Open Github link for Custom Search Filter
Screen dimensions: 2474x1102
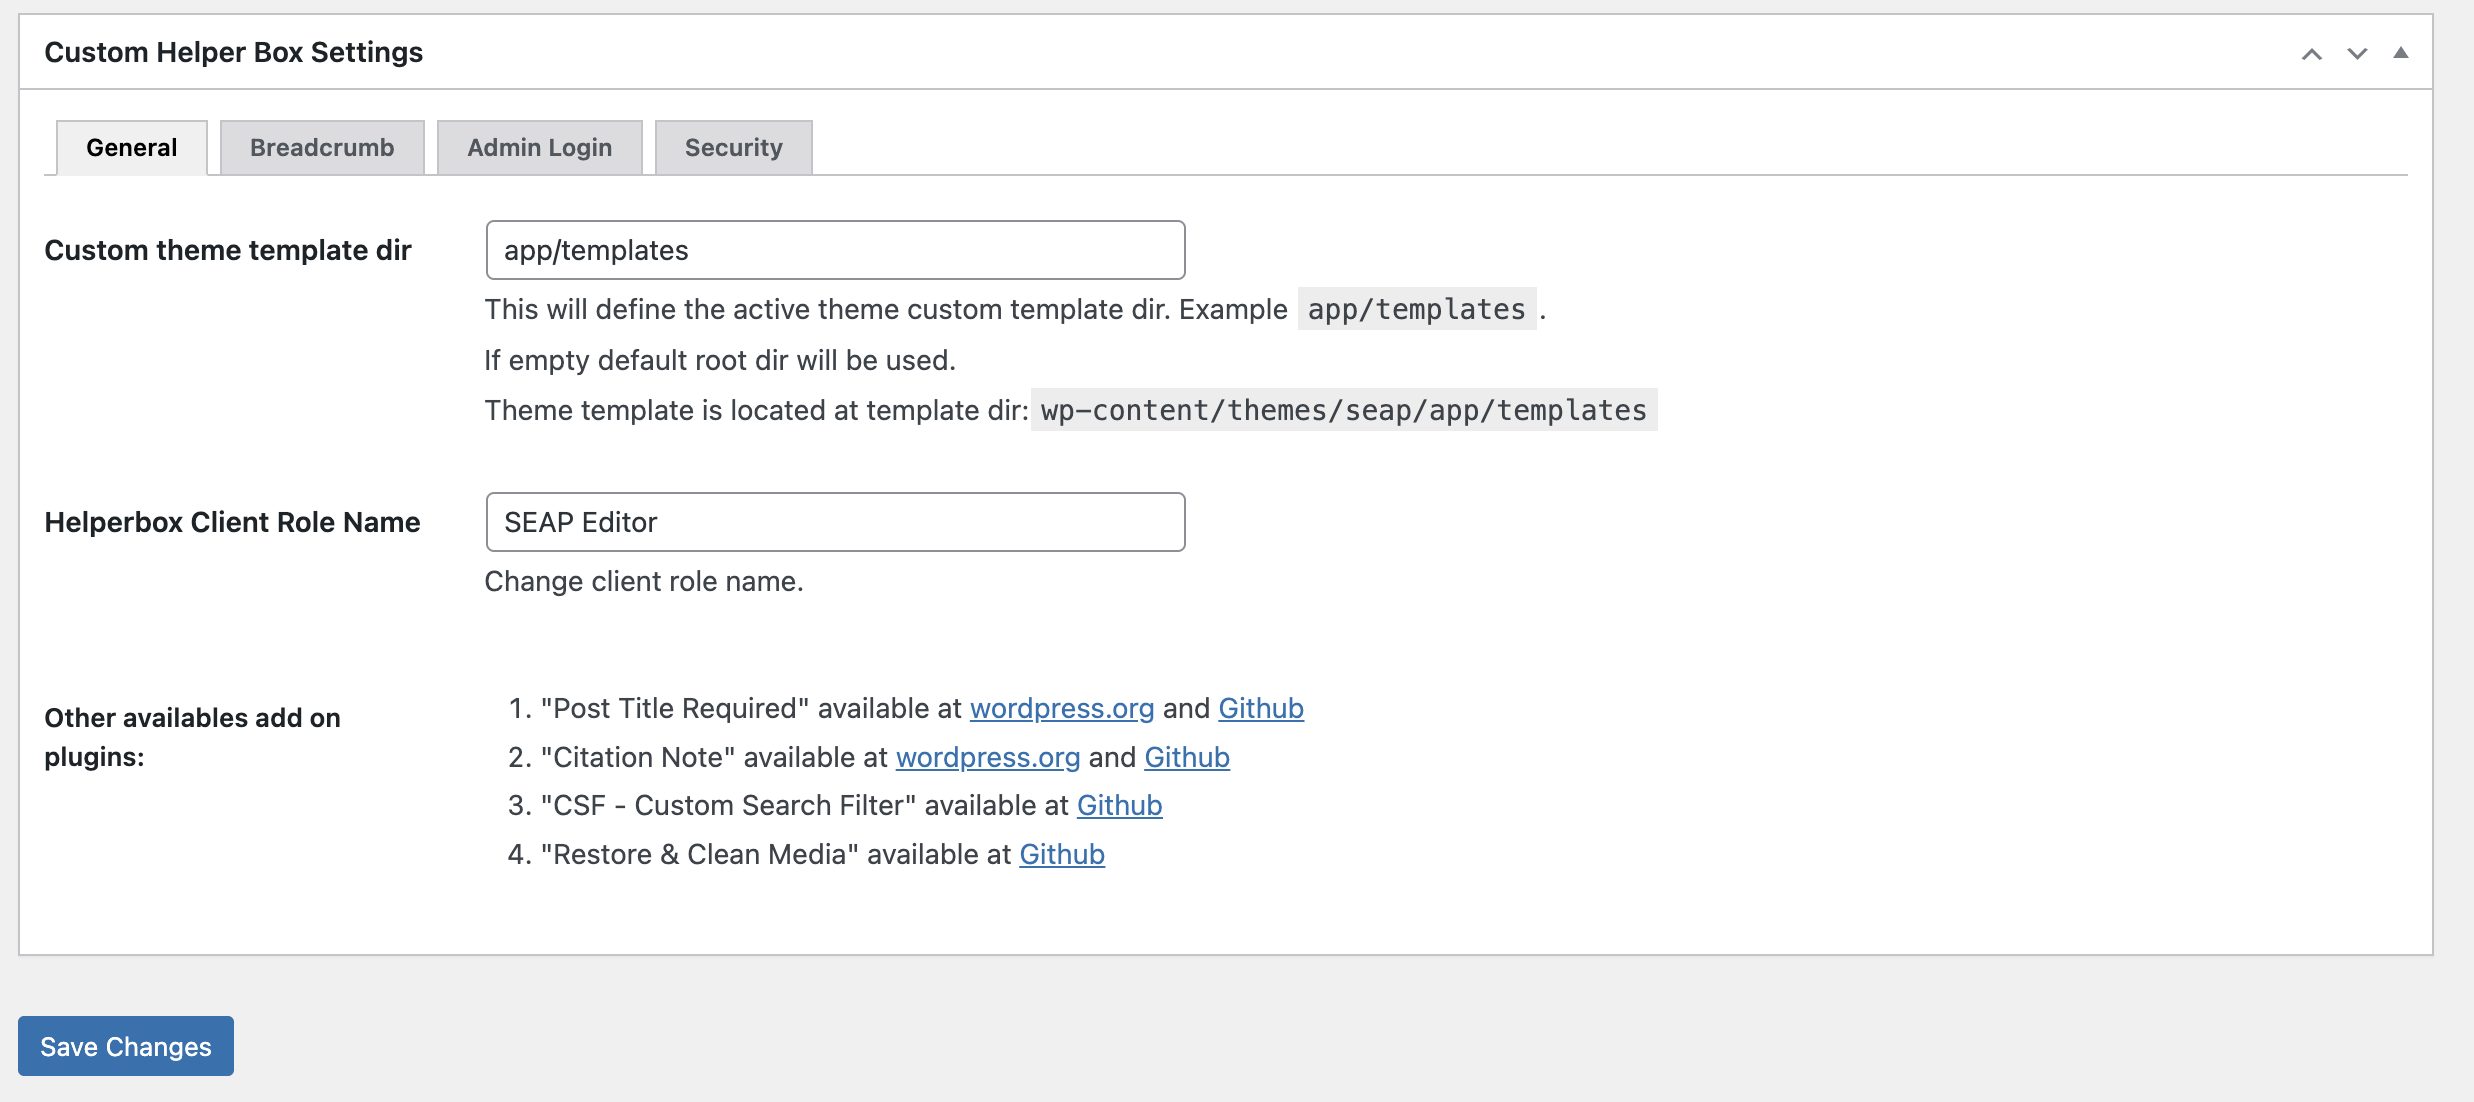[1119, 805]
